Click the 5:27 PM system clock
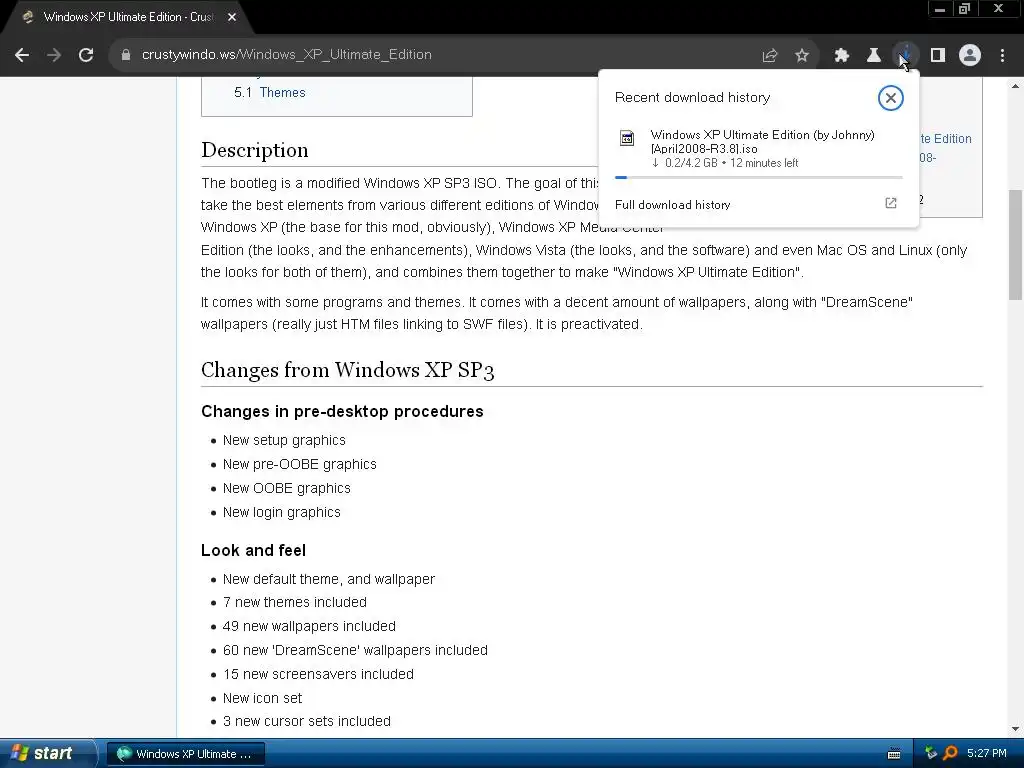 coord(987,754)
